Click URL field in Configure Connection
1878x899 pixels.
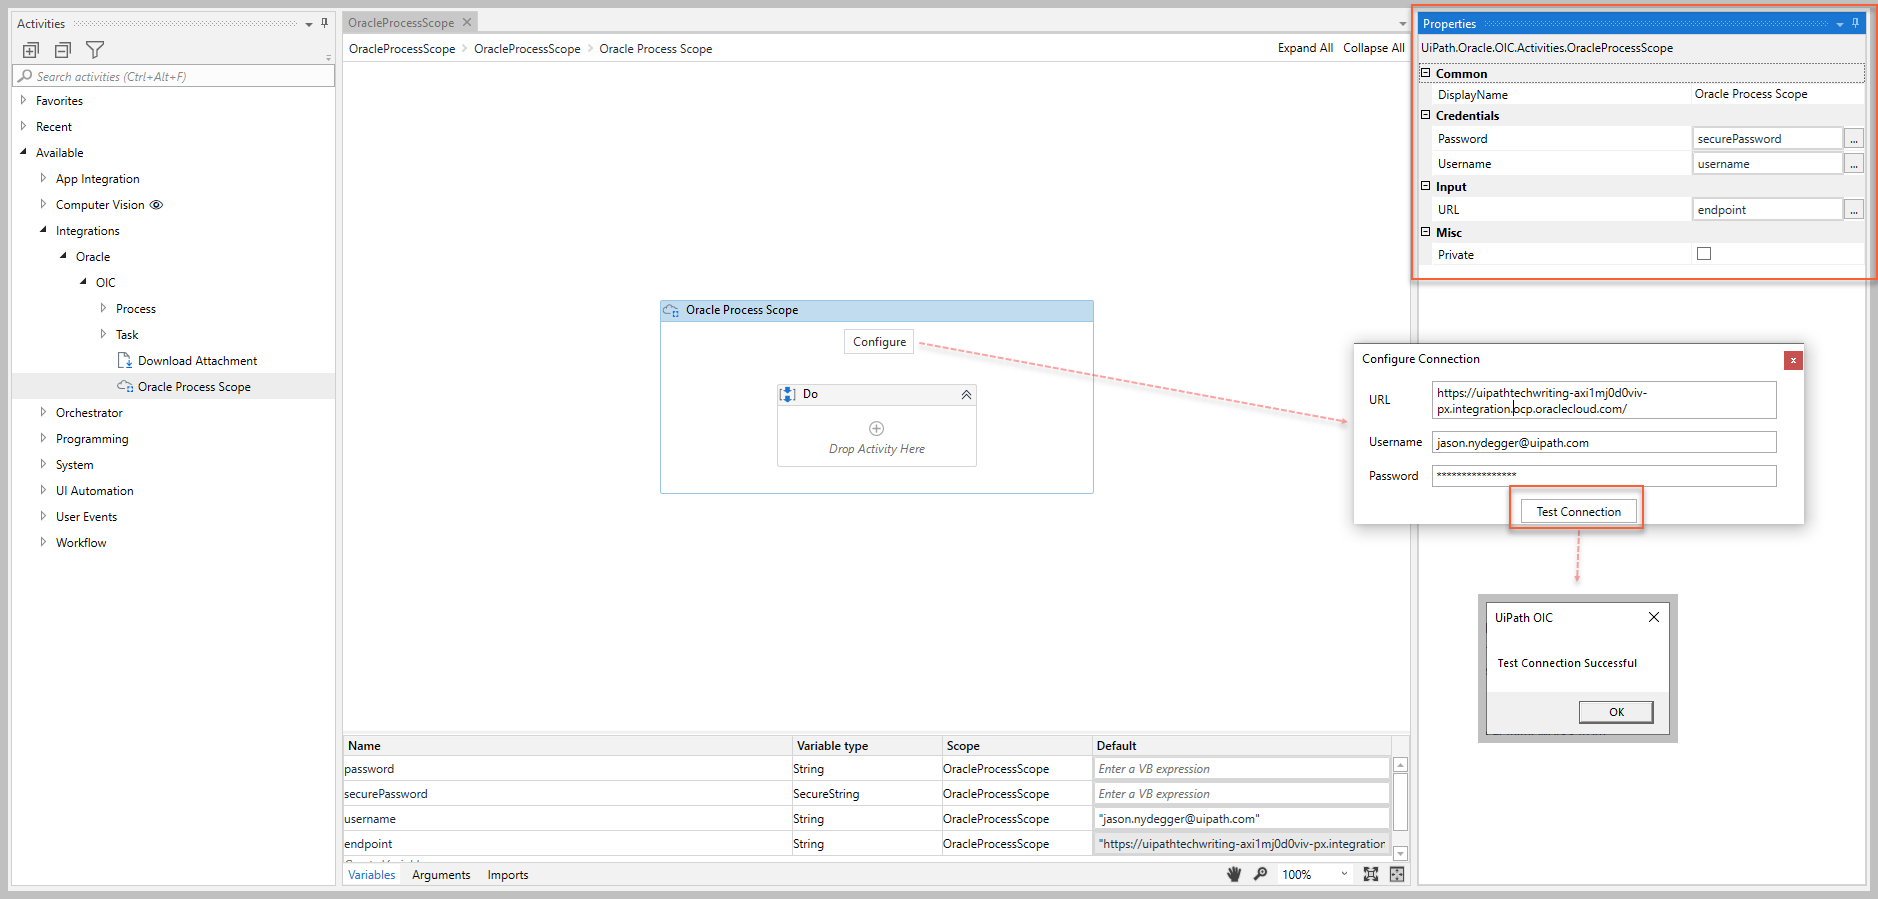(1604, 400)
